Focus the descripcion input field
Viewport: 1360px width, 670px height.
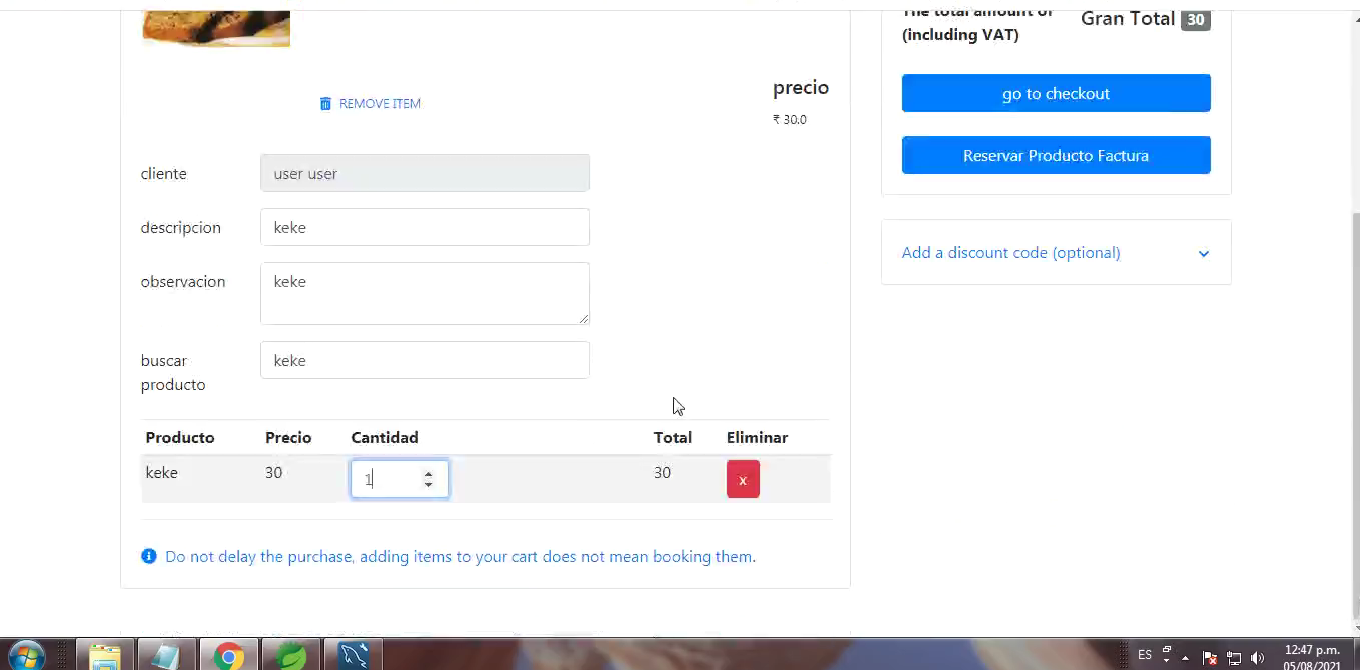(425, 227)
